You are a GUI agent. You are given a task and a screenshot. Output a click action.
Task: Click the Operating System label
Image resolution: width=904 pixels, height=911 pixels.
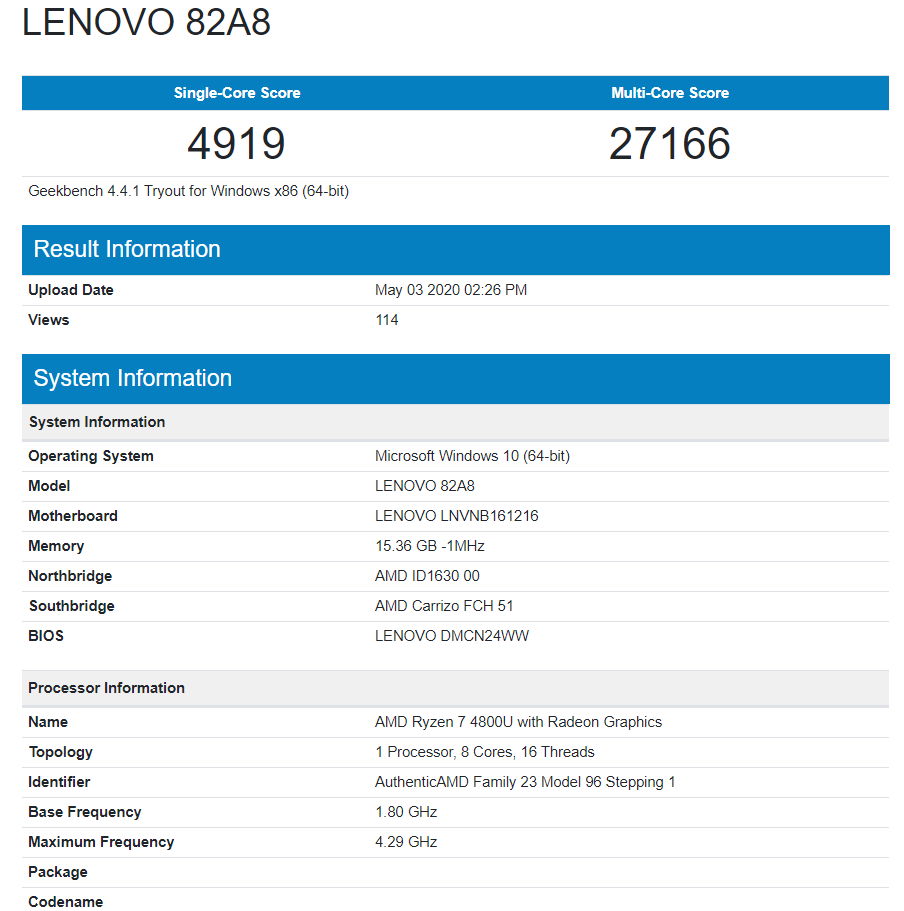click(x=91, y=456)
